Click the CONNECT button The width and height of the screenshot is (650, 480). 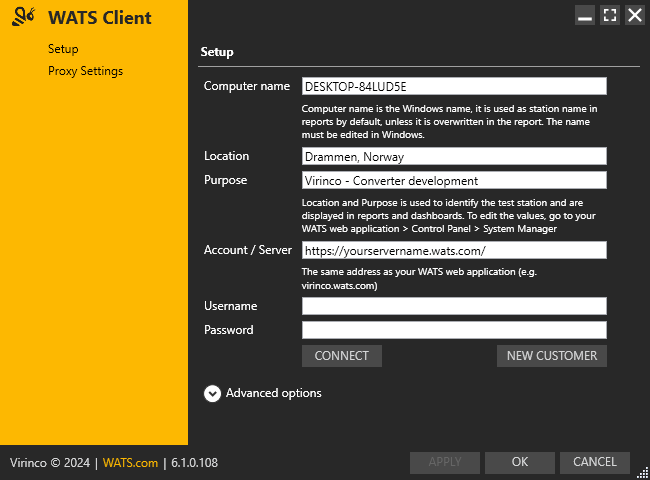pyautogui.click(x=342, y=356)
